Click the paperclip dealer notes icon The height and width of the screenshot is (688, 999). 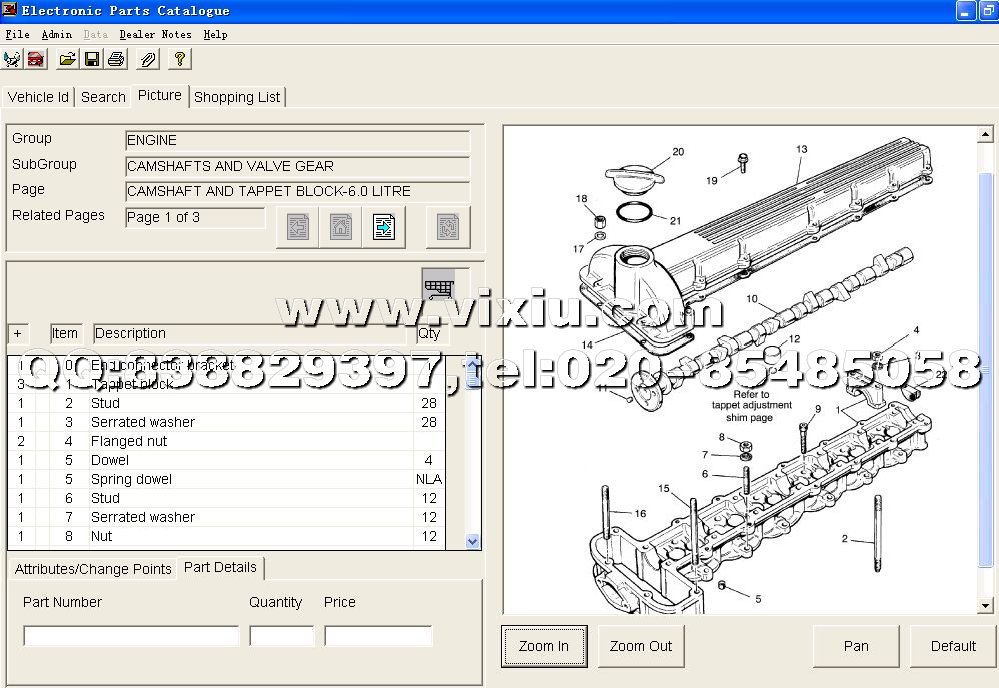[x=148, y=59]
